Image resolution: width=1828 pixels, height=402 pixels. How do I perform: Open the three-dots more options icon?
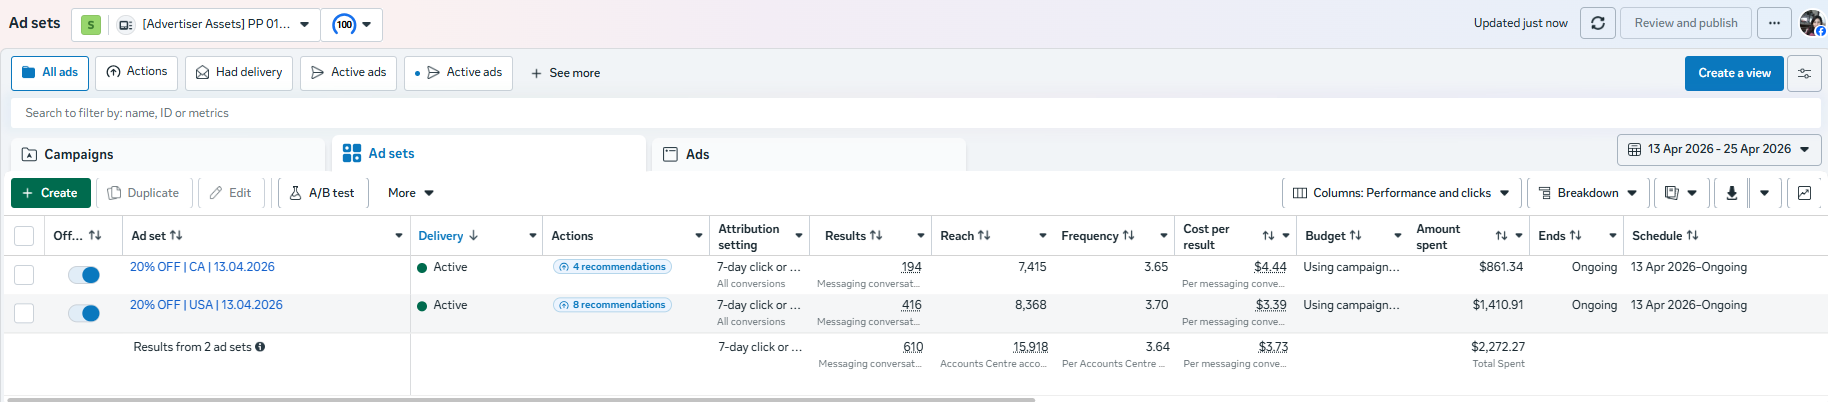[1773, 23]
